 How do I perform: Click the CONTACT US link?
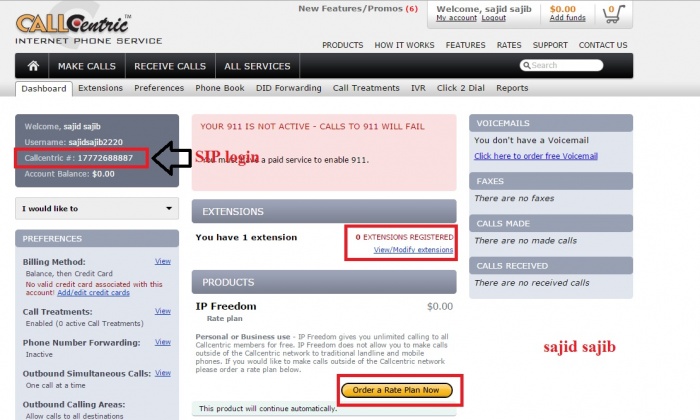coord(603,45)
